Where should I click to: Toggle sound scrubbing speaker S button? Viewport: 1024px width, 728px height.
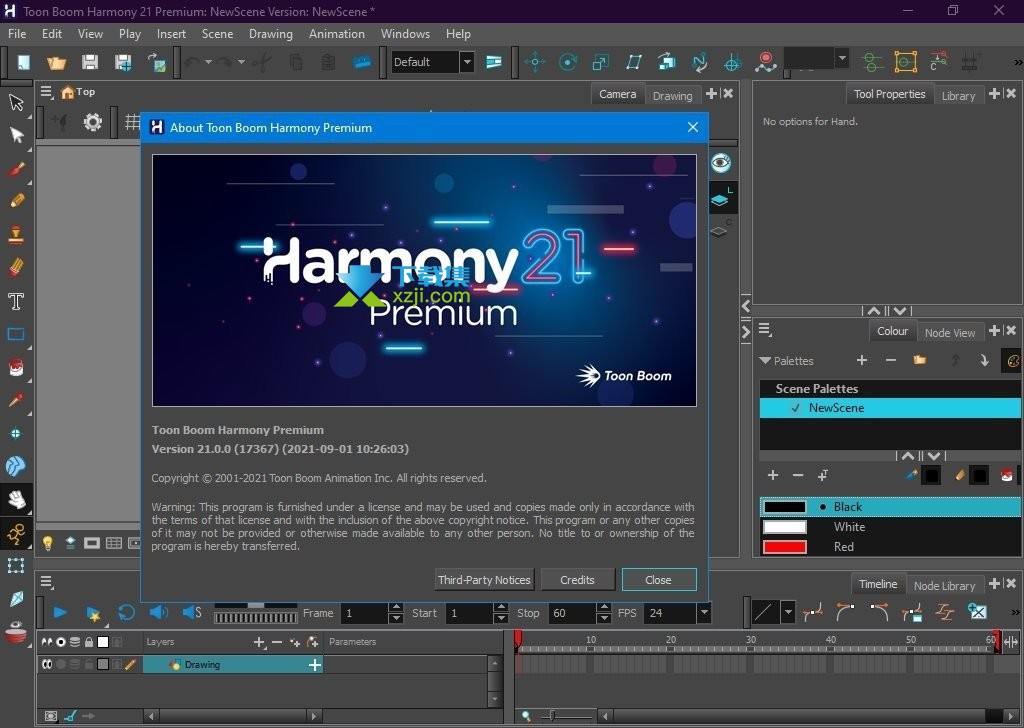[x=192, y=612]
